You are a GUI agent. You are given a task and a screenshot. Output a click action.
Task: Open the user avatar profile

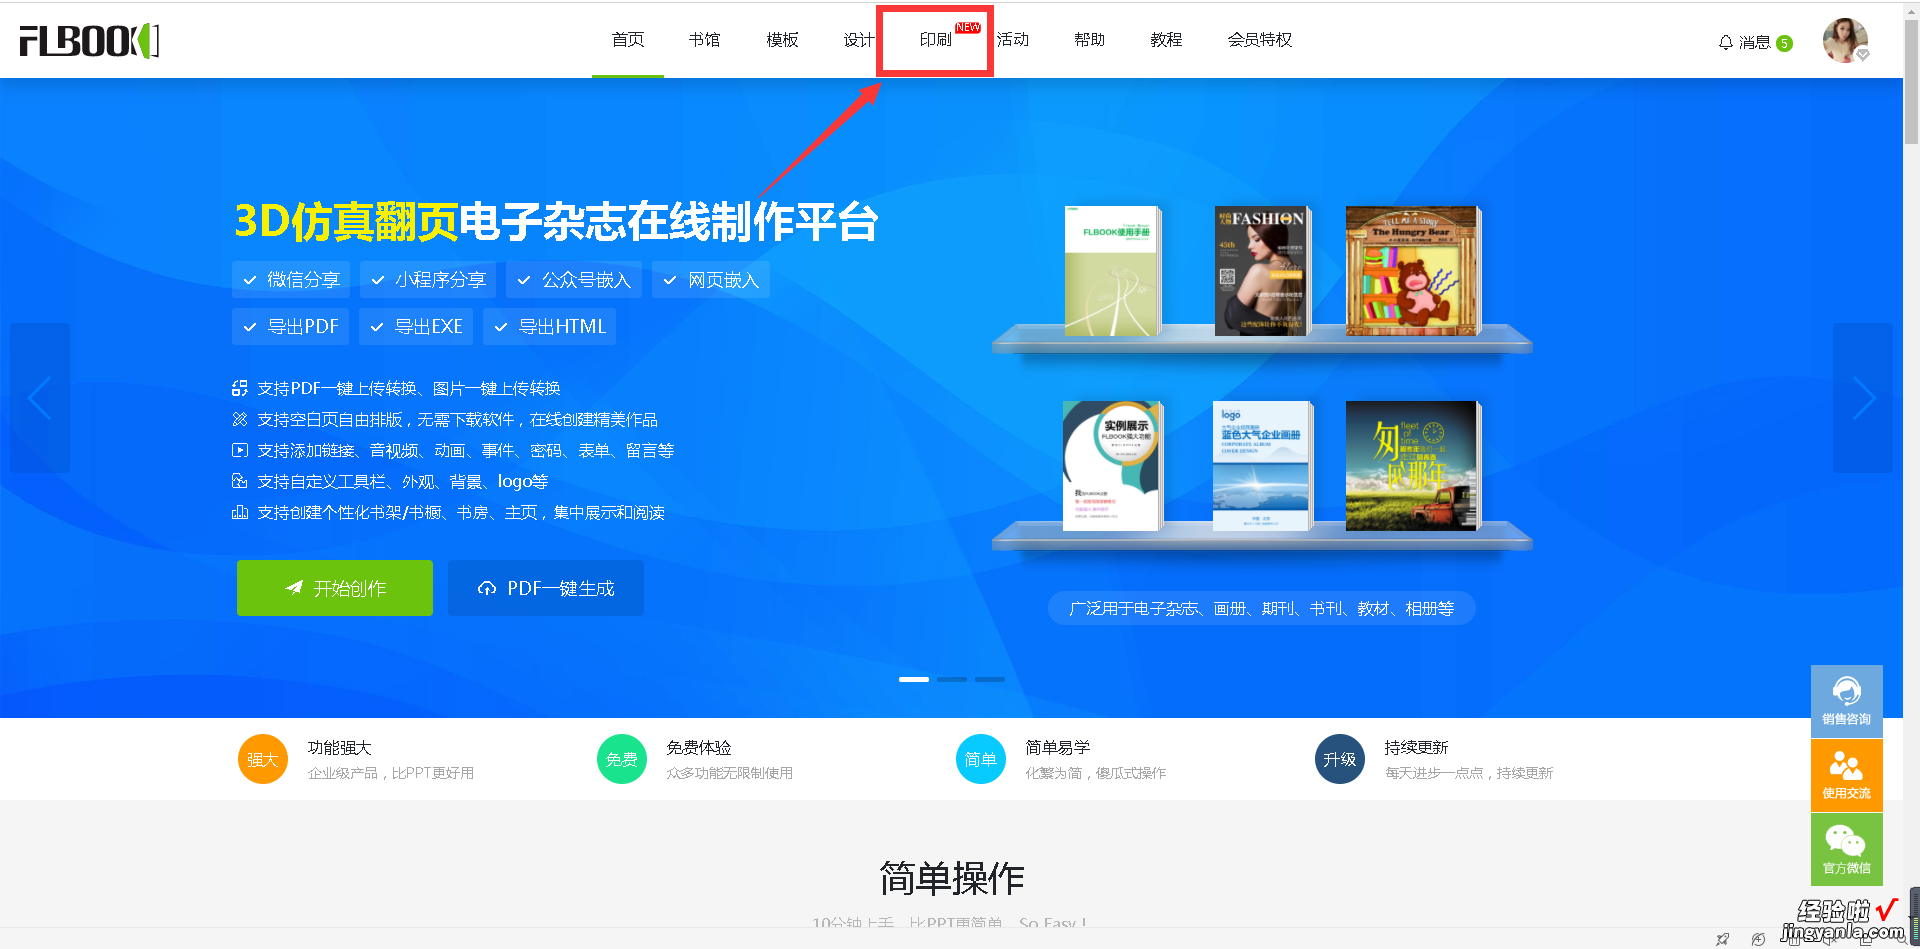coord(1845,40)
